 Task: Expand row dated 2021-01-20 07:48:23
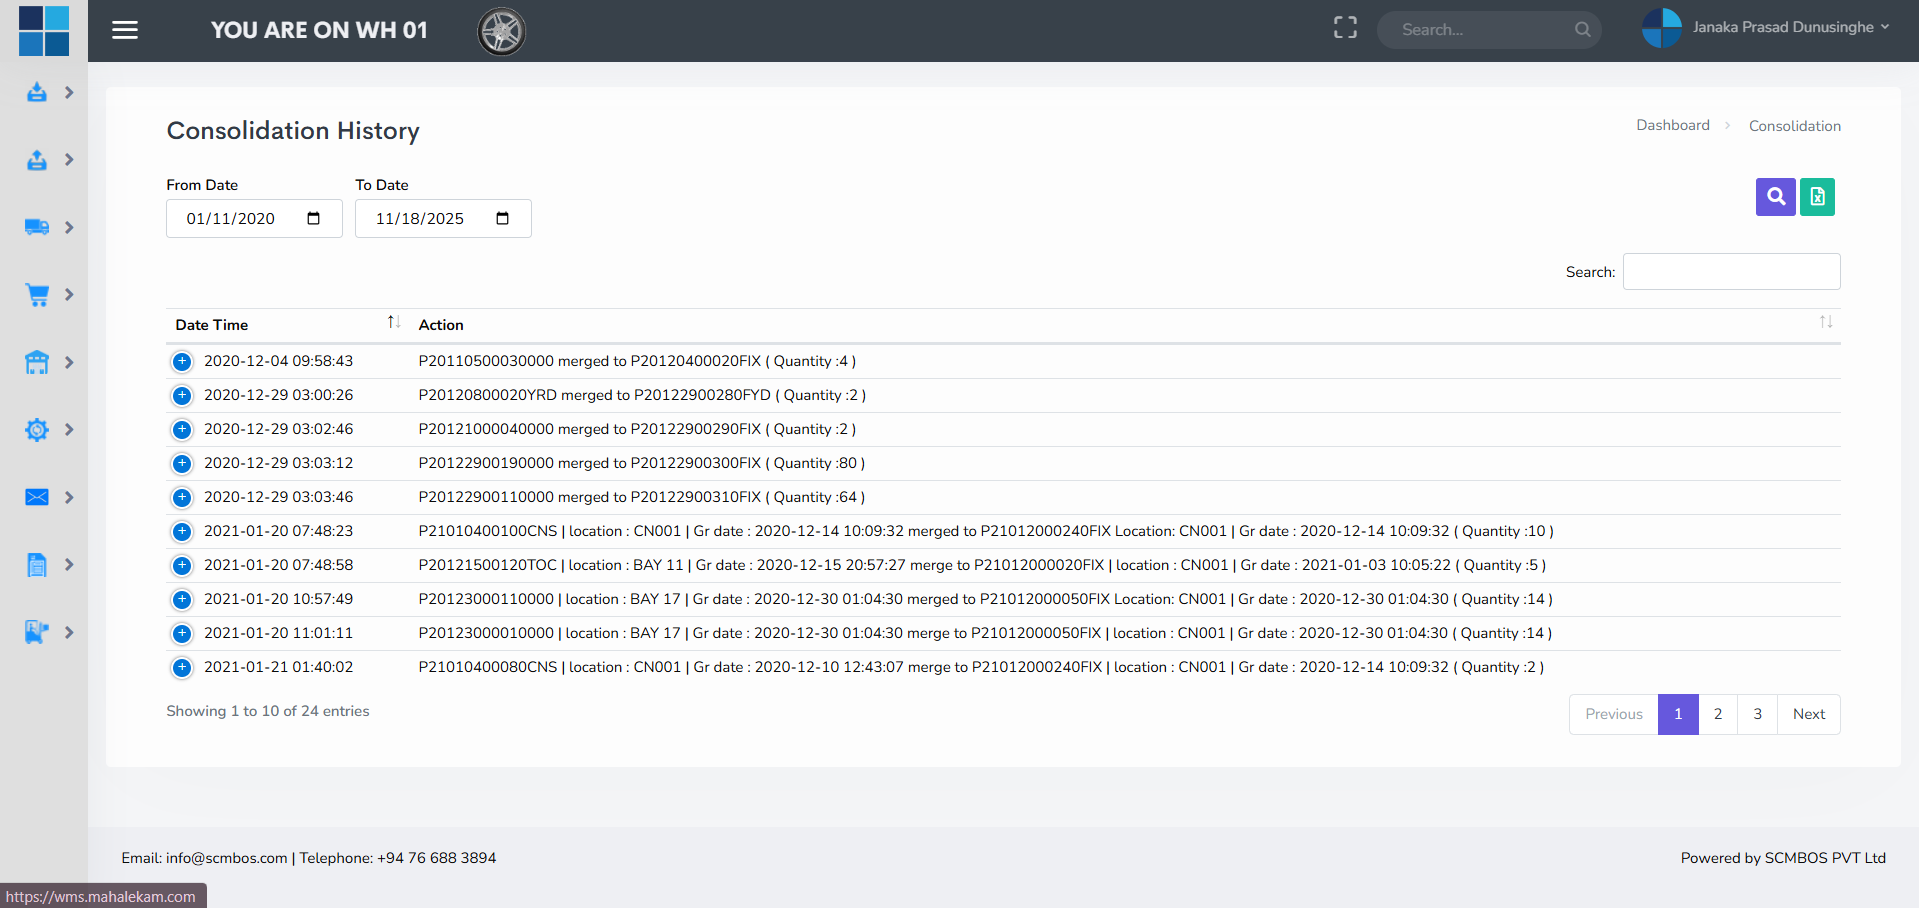tap(182, 532)
